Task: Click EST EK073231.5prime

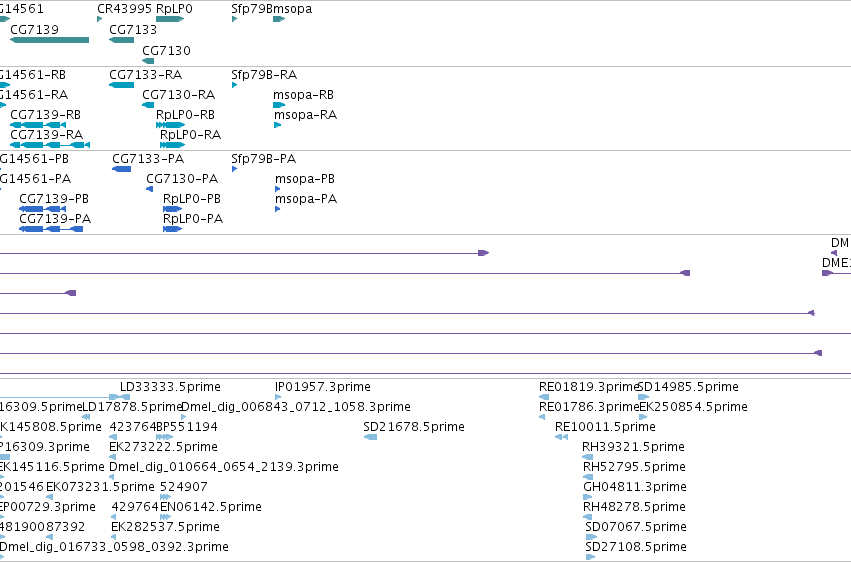Action: click(49, 497)
